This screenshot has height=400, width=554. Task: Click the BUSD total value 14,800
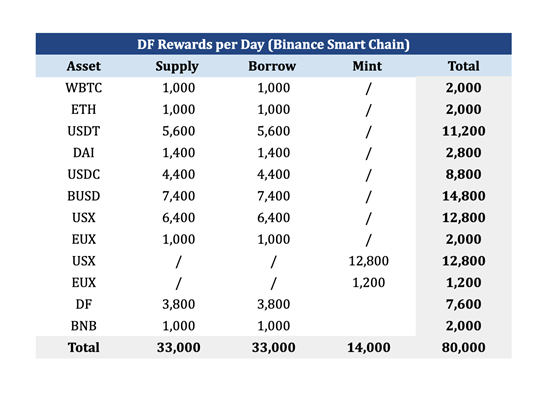click(x=464, y=196)
